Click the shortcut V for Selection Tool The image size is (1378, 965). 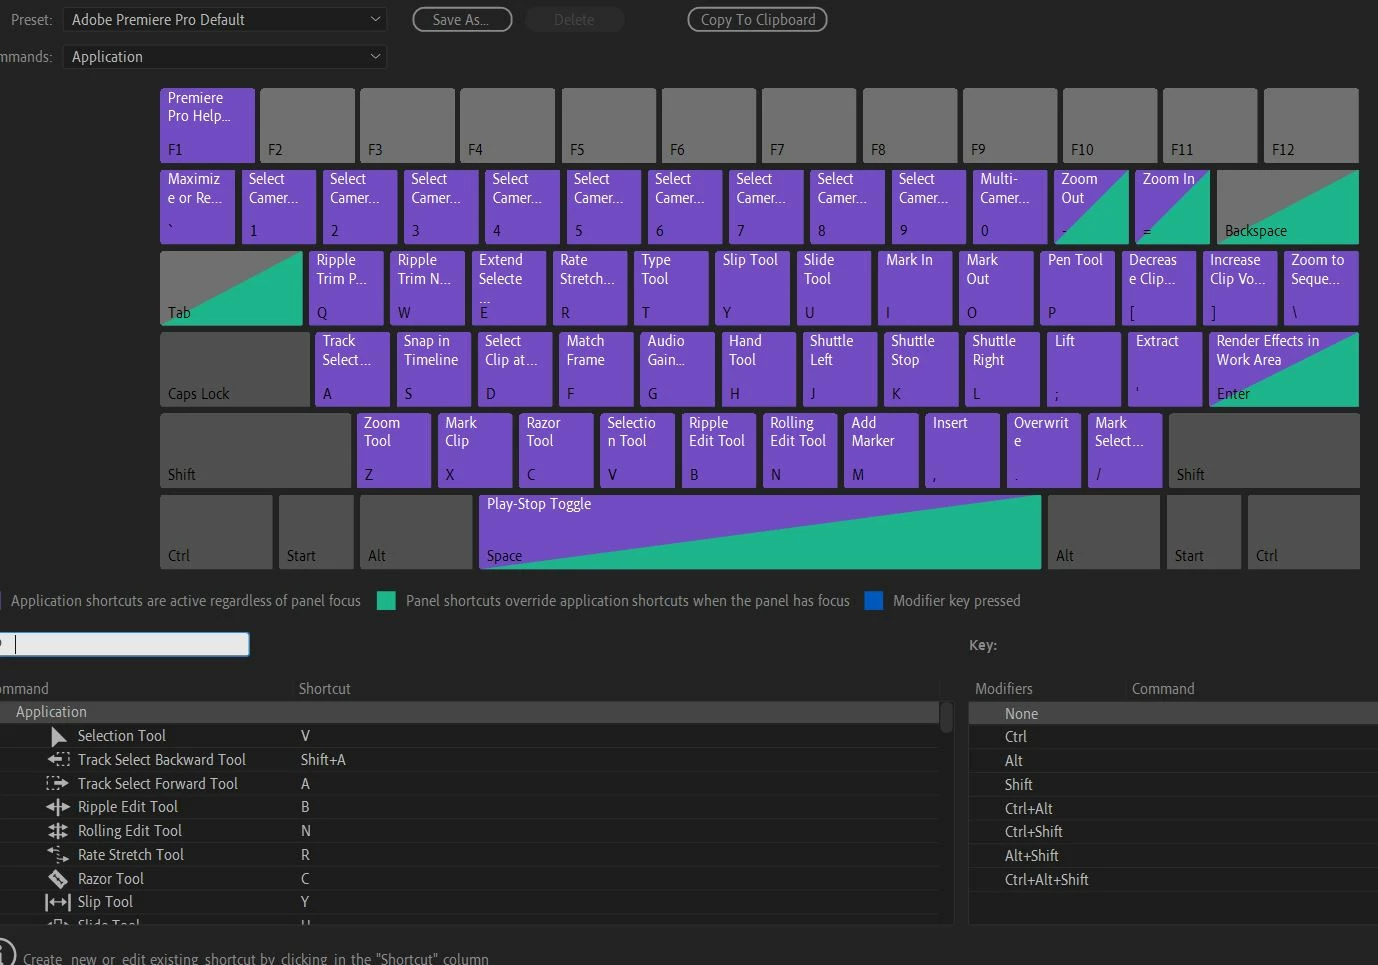(x=305, y=736)
